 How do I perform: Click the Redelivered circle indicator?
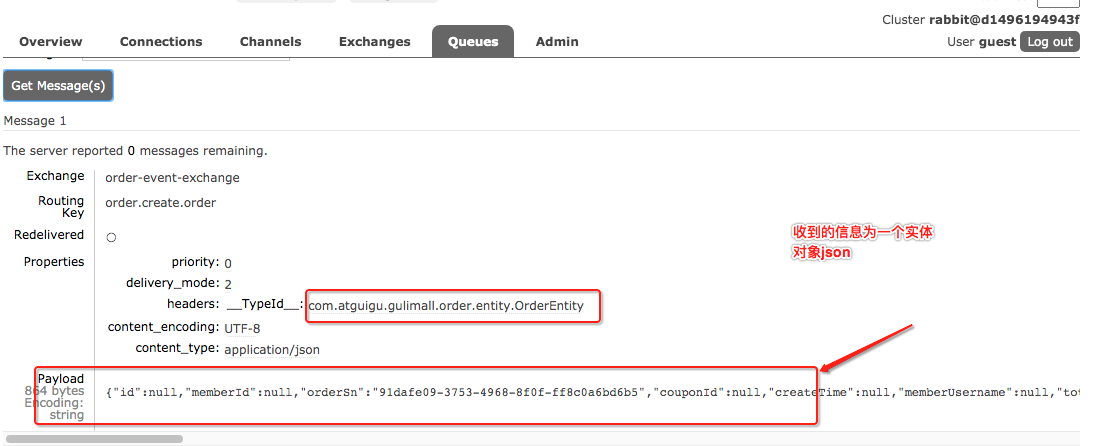(111, 237)
